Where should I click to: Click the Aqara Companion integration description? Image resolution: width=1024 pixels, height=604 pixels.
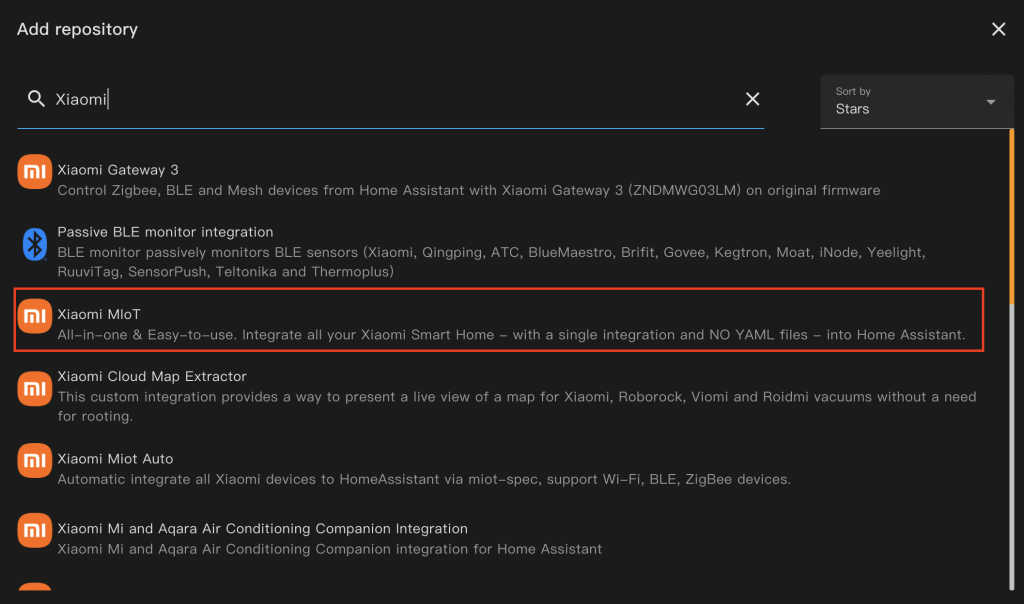pos(330,548)
